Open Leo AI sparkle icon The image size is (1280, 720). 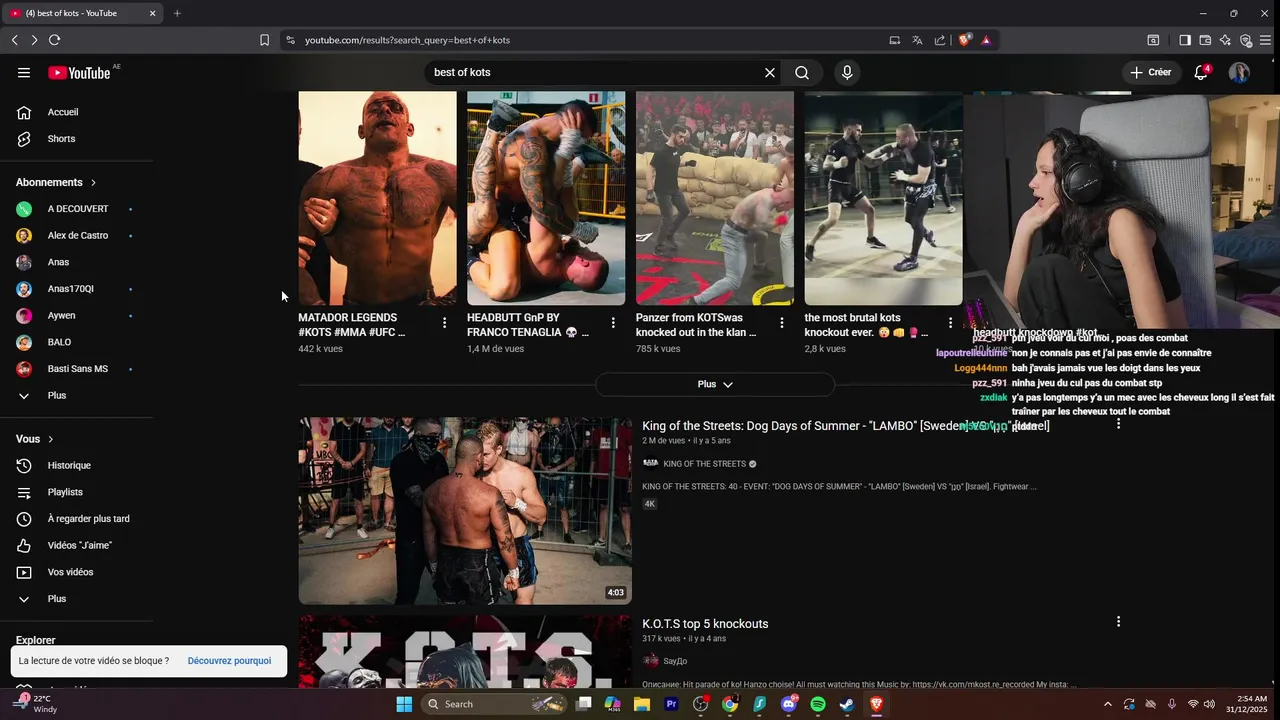[1225, 40]
